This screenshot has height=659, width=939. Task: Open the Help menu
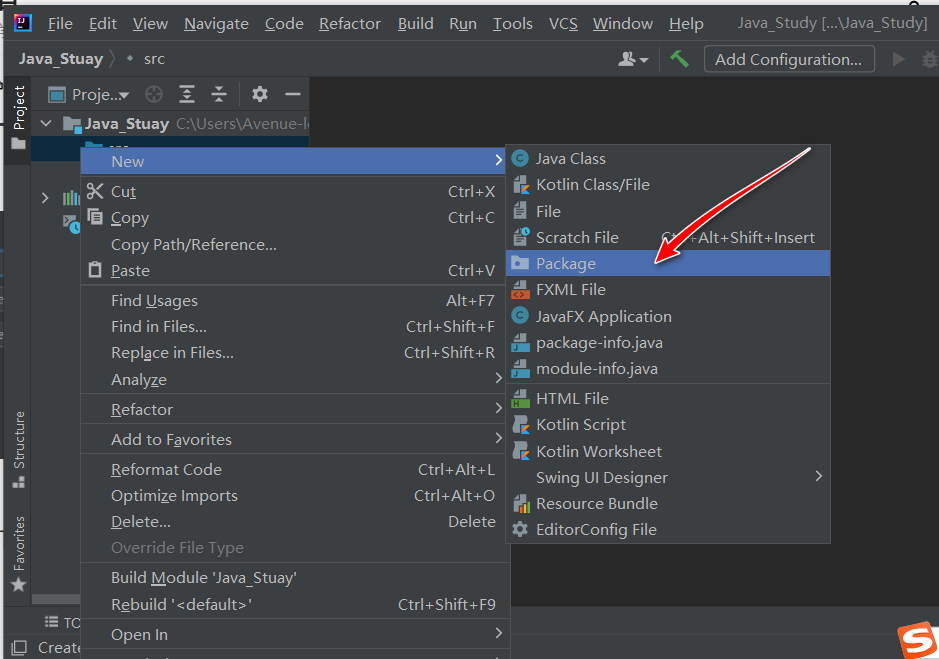tap(686, 23)
